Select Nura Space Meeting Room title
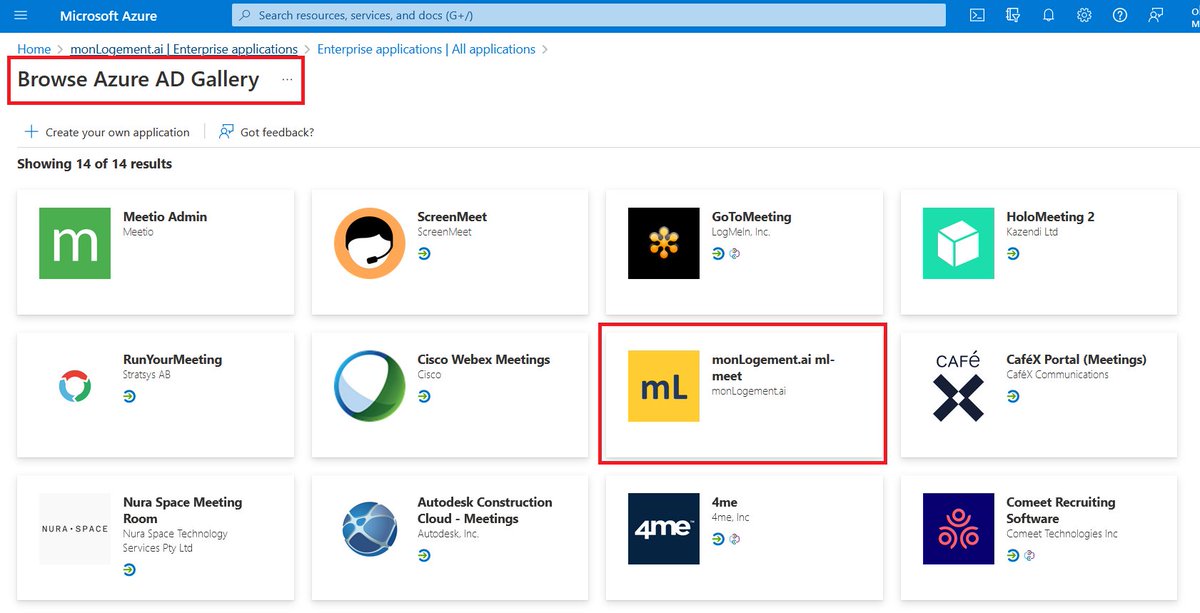 coord(182,511)
